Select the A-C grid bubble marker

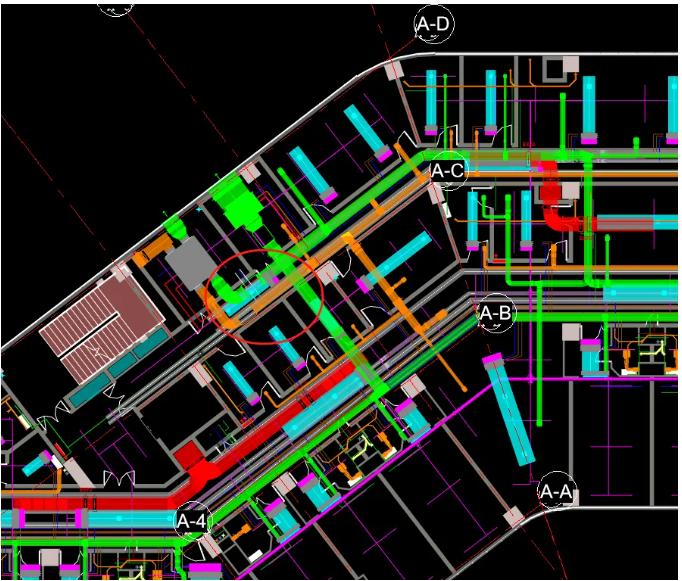[x=448, y=170]
